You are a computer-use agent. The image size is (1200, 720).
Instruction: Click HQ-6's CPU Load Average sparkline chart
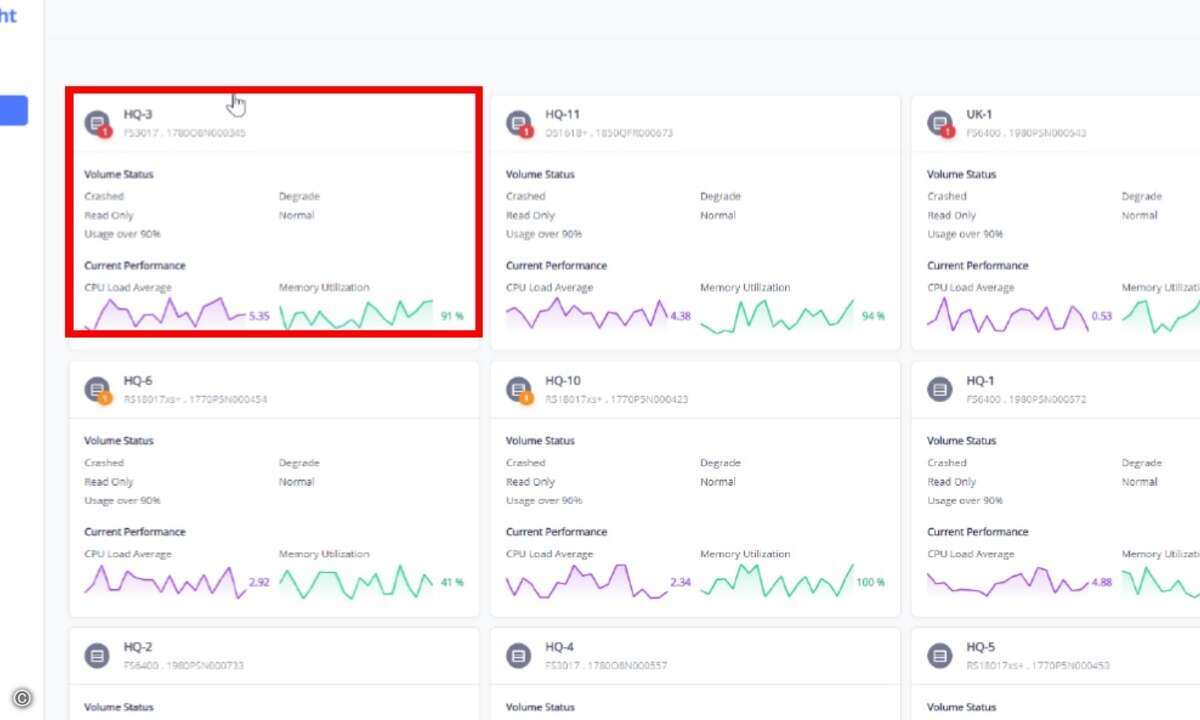(x=164, y=581)
